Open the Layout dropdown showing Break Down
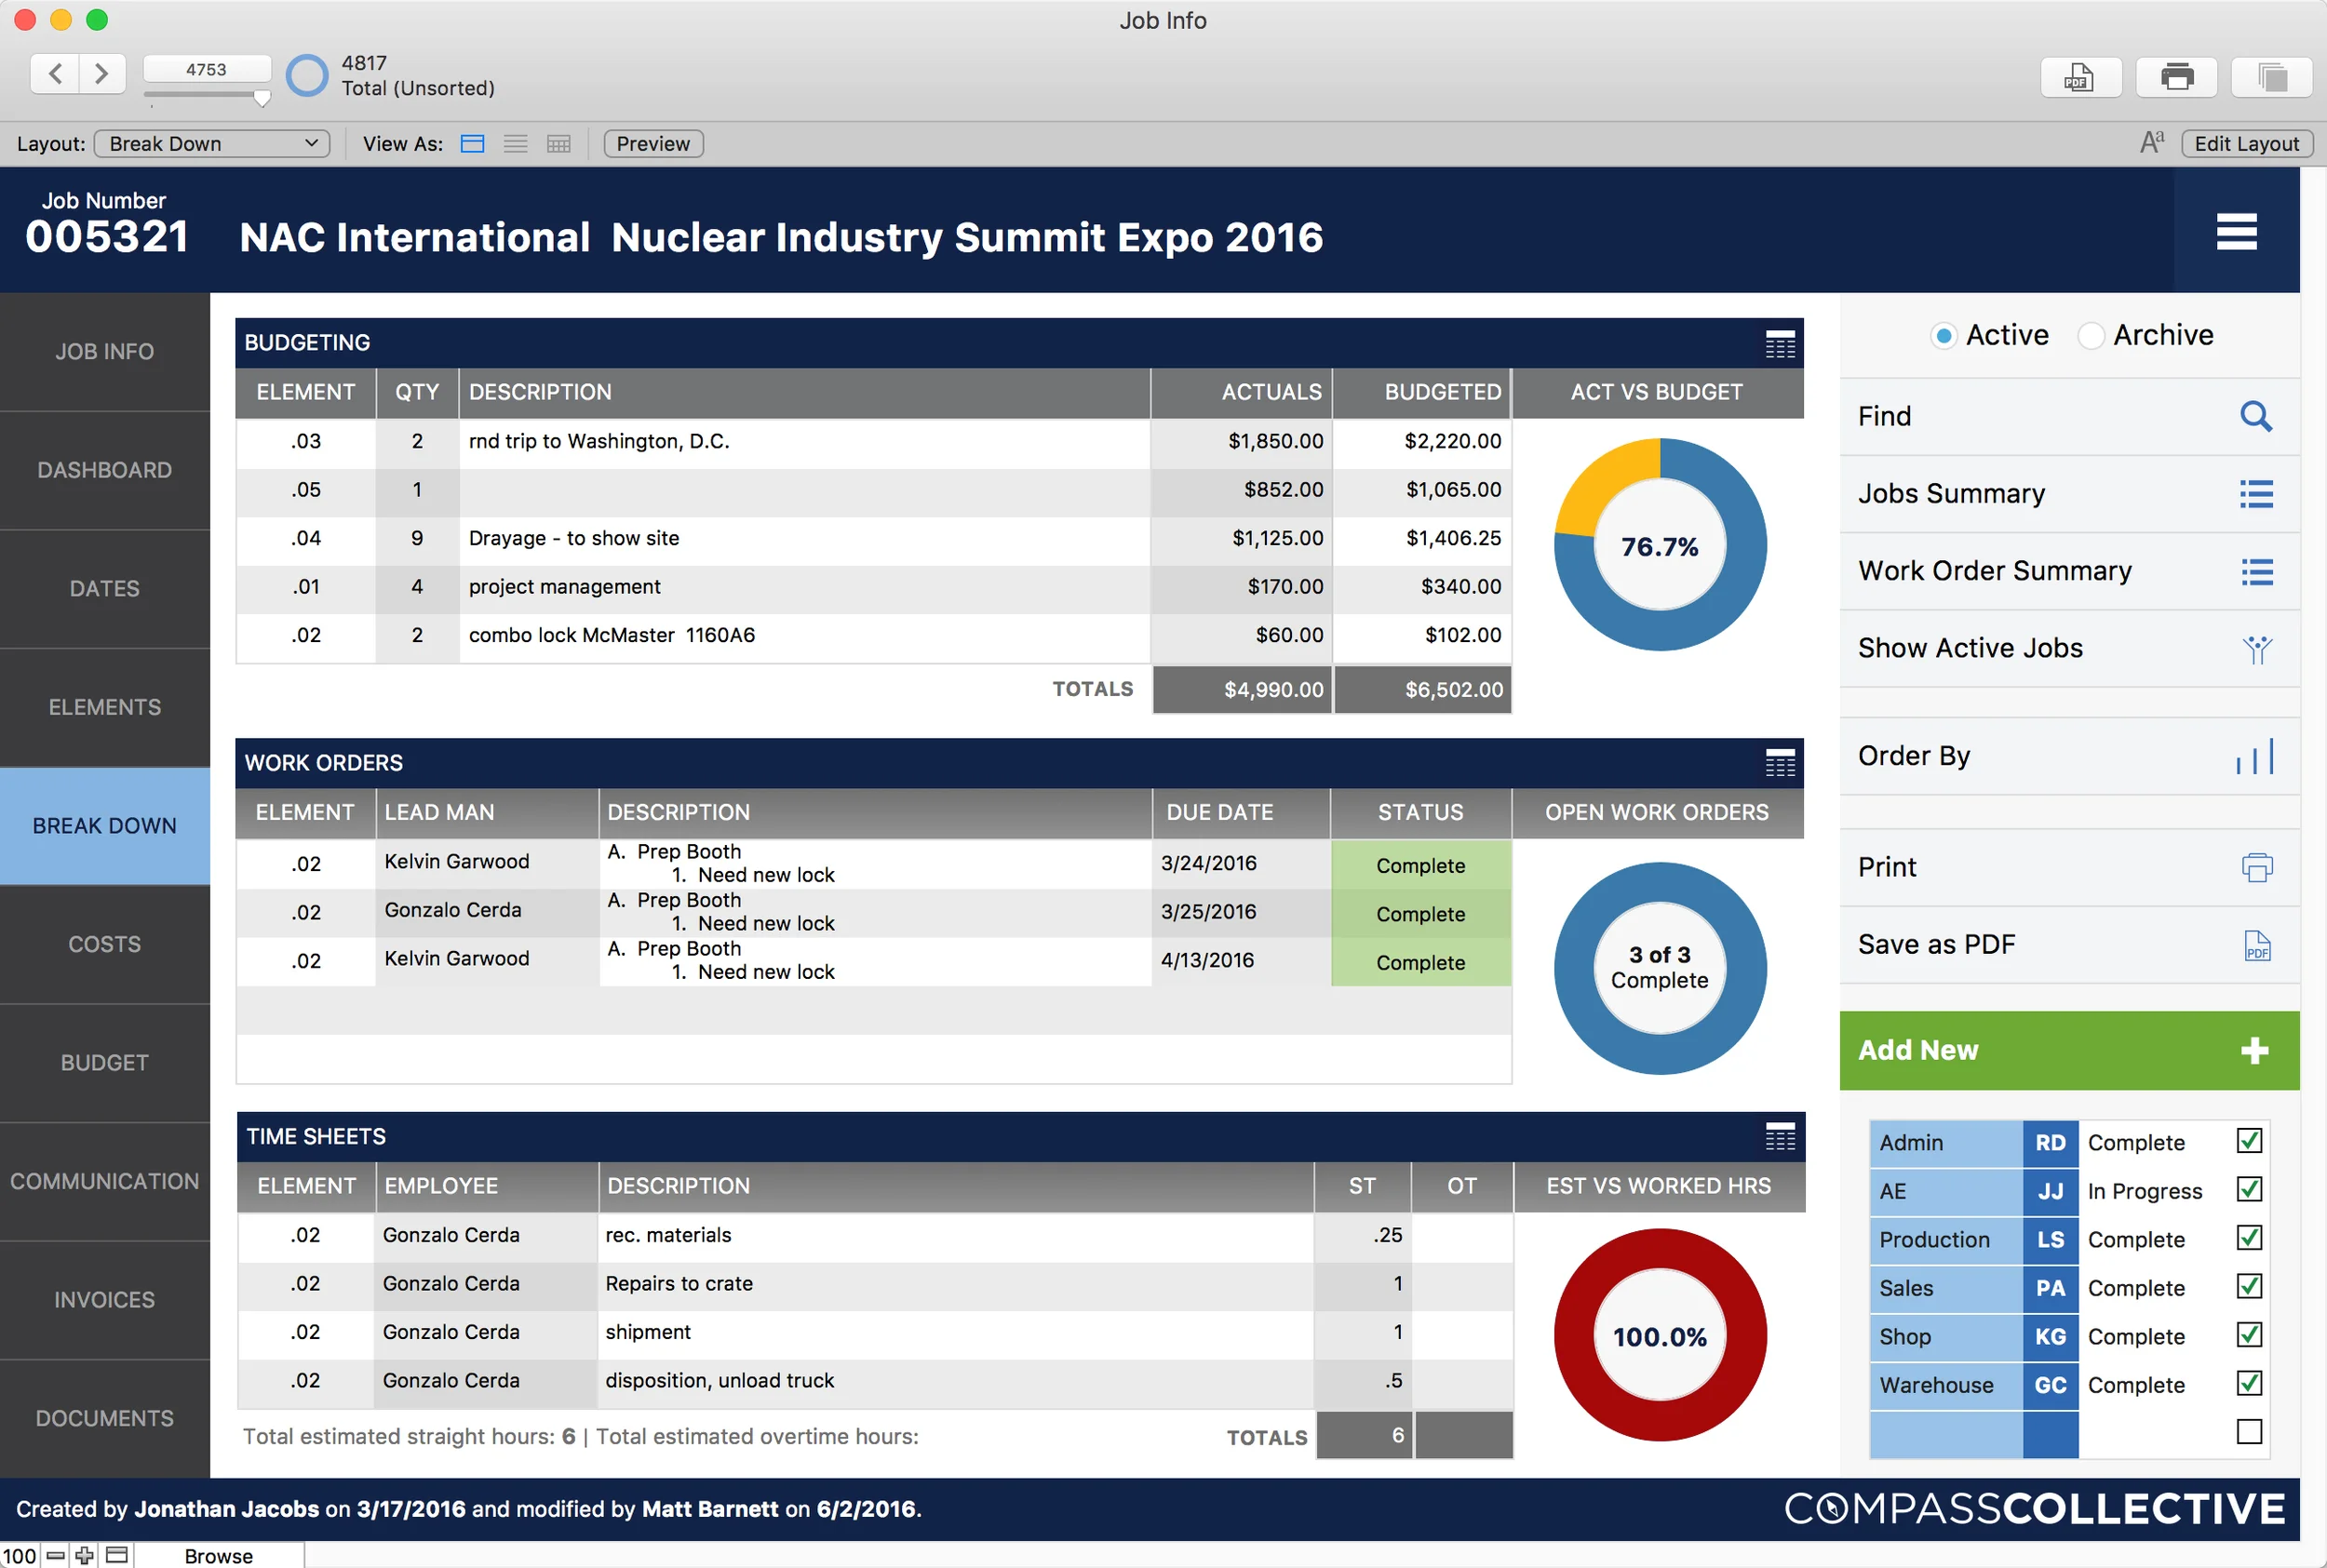This screenshot has height=1568, width=2327. 212,144
